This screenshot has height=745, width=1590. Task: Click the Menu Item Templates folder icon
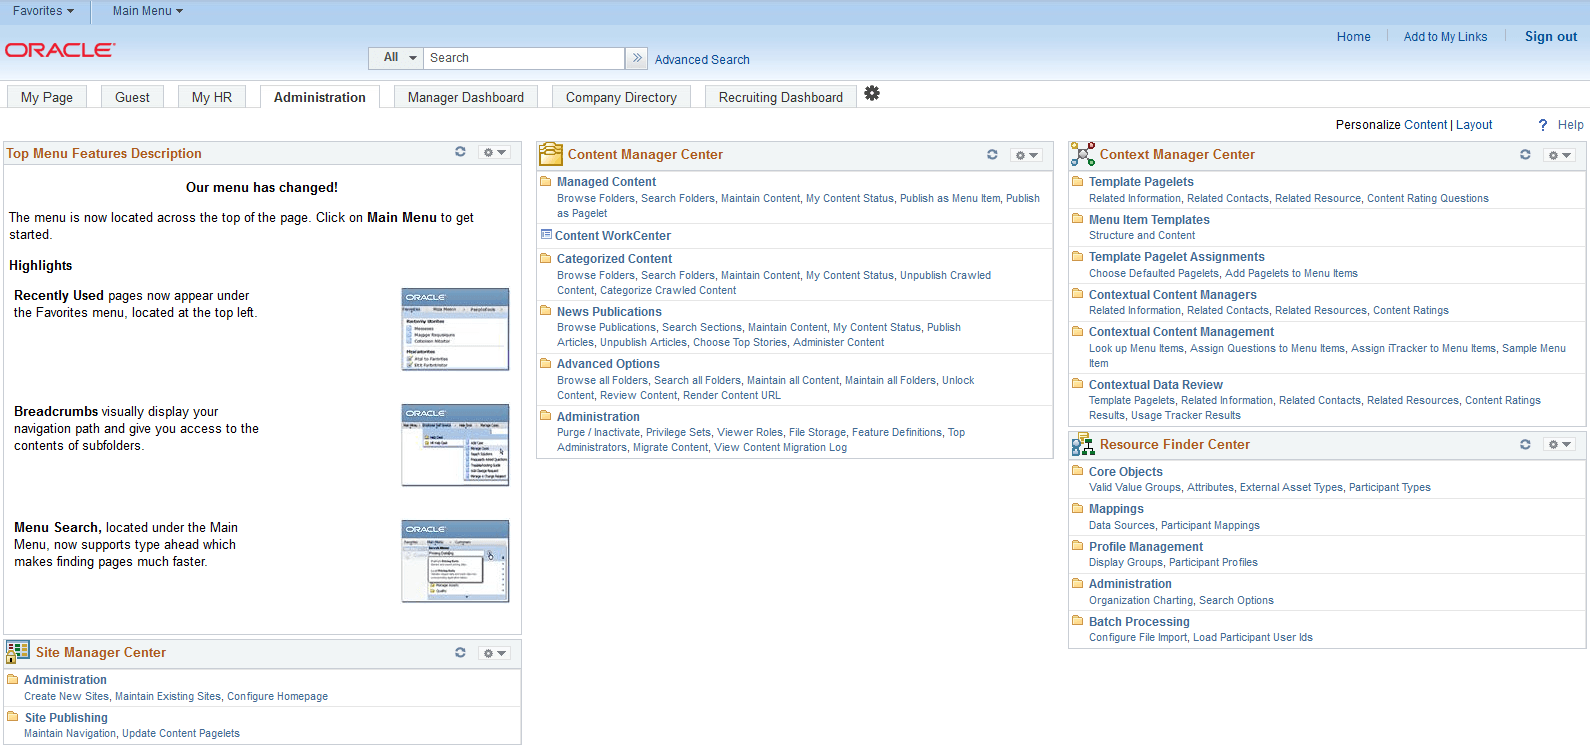click(x=1078, y=219)
